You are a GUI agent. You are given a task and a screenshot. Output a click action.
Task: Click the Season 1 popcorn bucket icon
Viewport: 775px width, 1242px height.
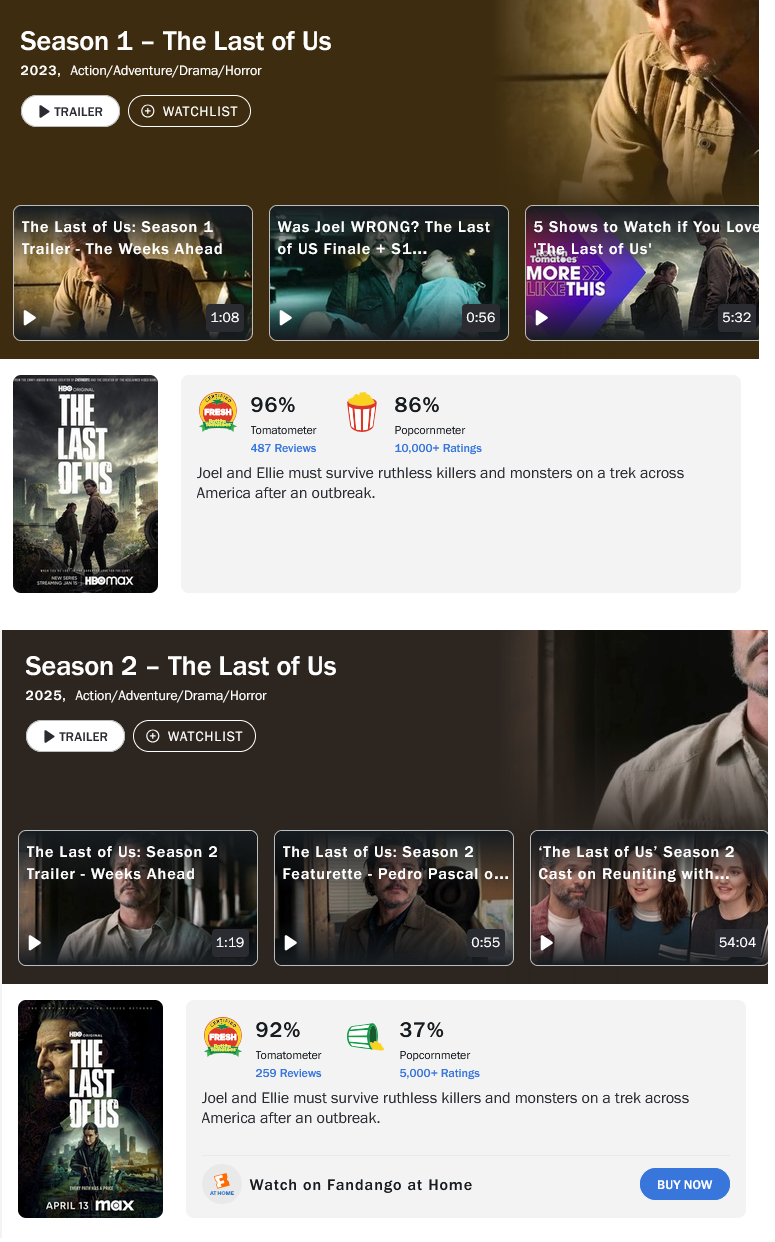tap(362, 412)
